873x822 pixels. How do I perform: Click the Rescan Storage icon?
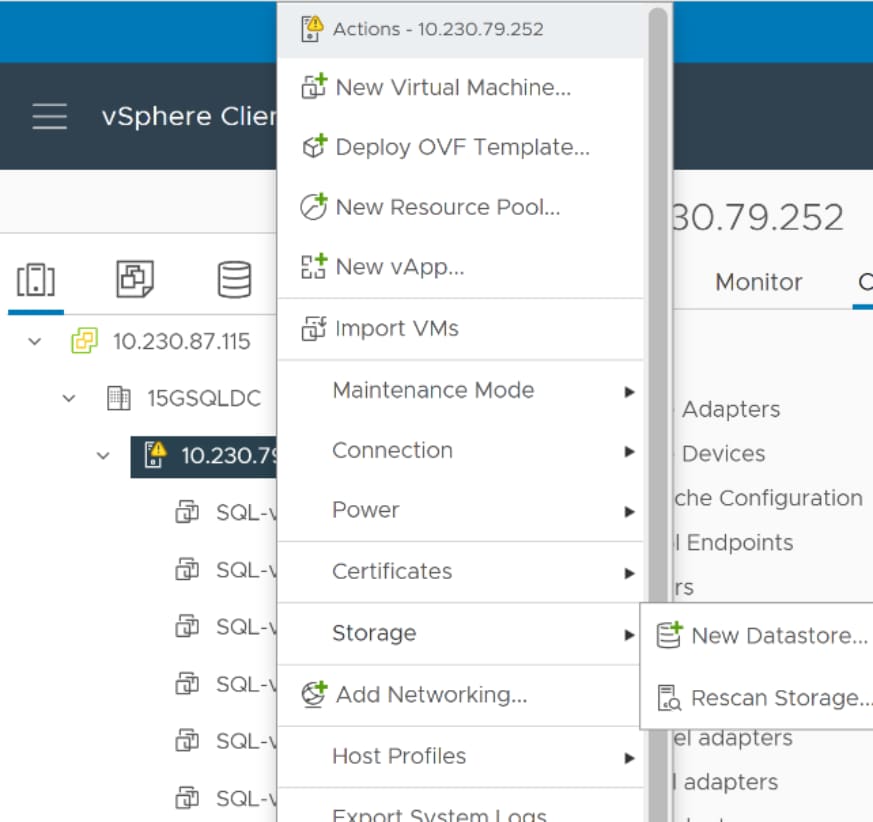(669, 697)
